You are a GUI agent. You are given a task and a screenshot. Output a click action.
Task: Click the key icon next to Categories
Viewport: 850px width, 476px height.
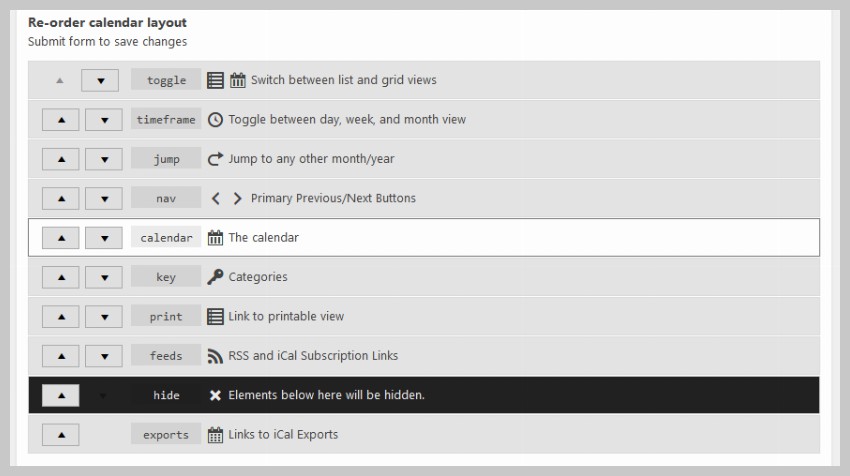(x=215, y=277)
